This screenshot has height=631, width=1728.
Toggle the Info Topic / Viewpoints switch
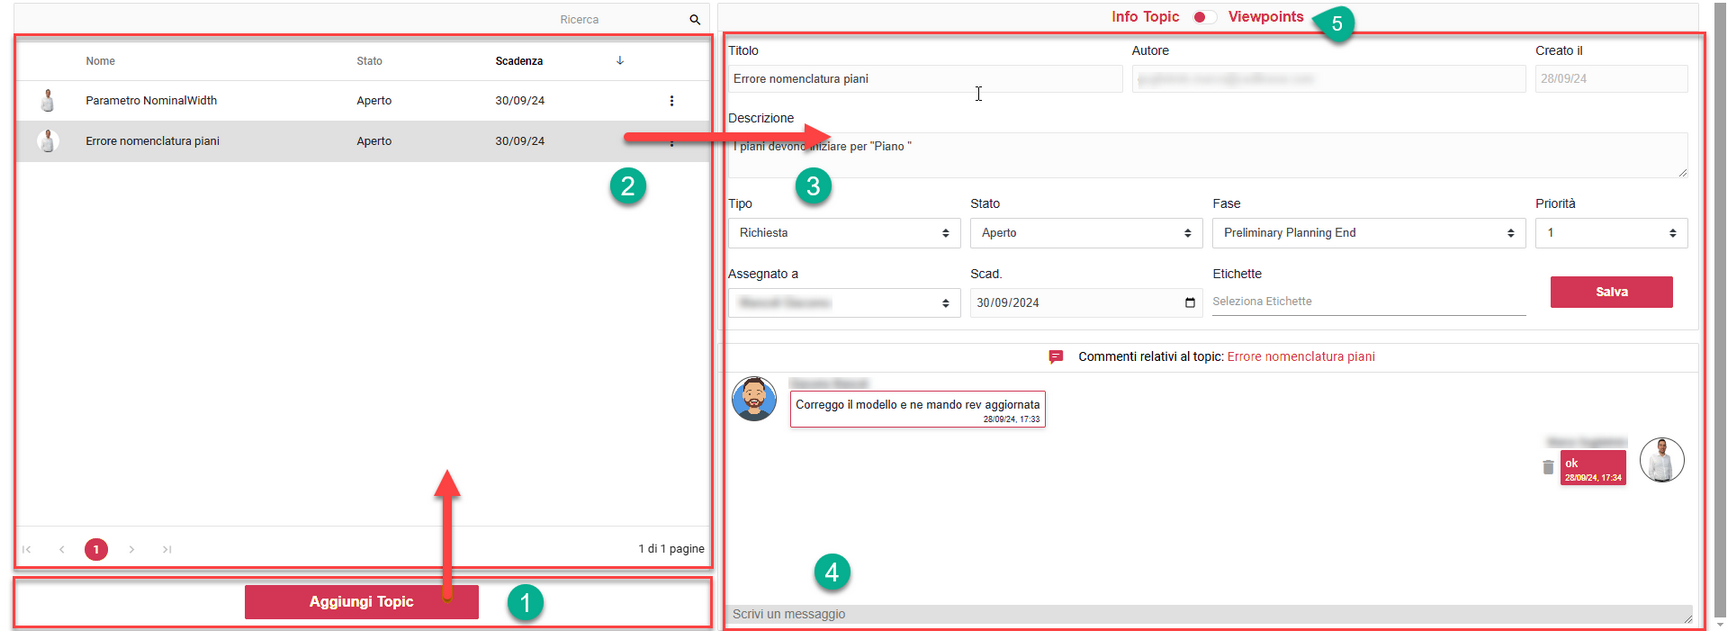tap(1203, 17)
